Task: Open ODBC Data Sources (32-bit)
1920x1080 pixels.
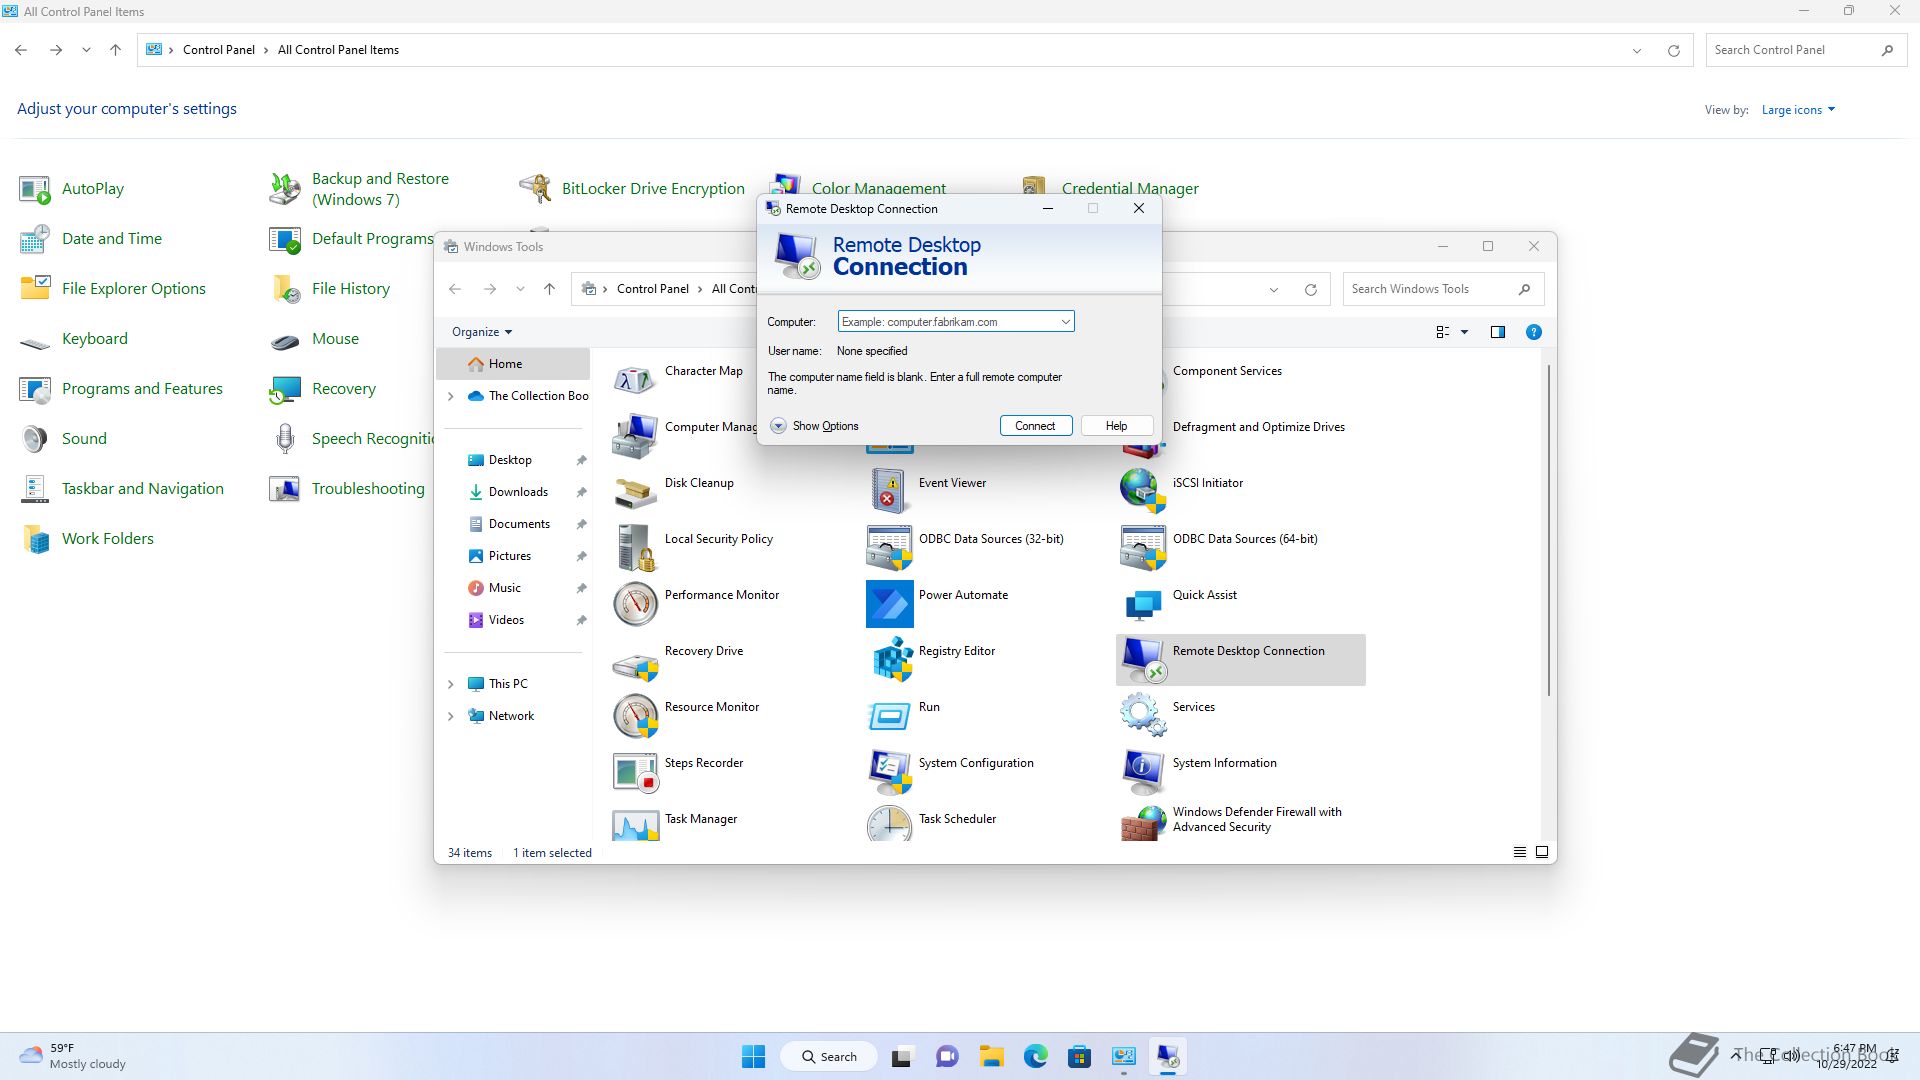Action: tap(966, 547)
